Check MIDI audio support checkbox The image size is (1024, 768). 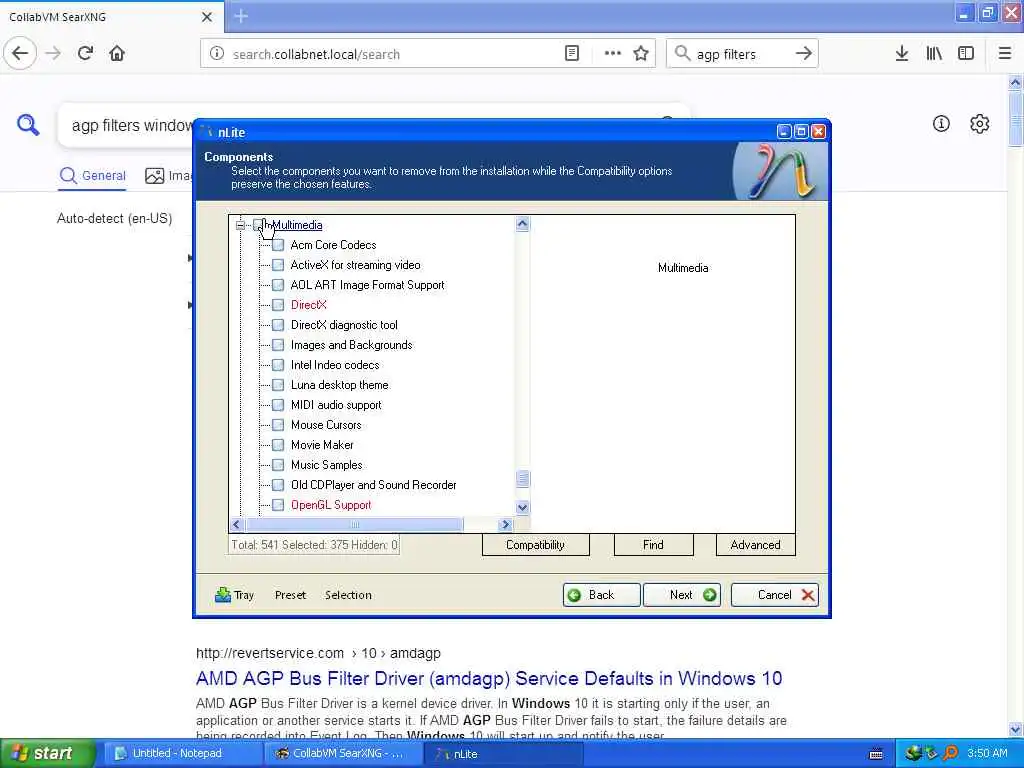pyautogui.click(x=278, y=405)
